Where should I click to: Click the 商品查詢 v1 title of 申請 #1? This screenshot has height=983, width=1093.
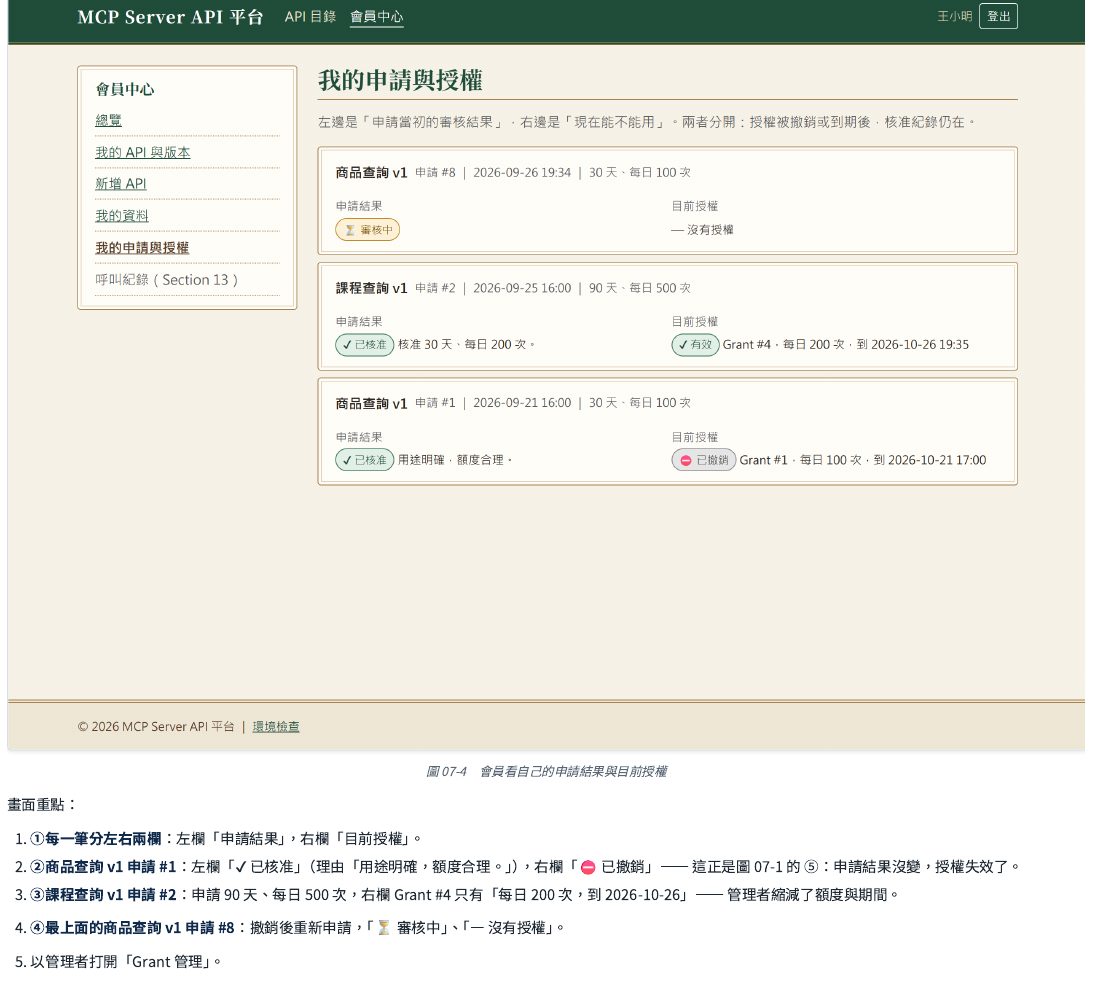[x=371, y=403]
